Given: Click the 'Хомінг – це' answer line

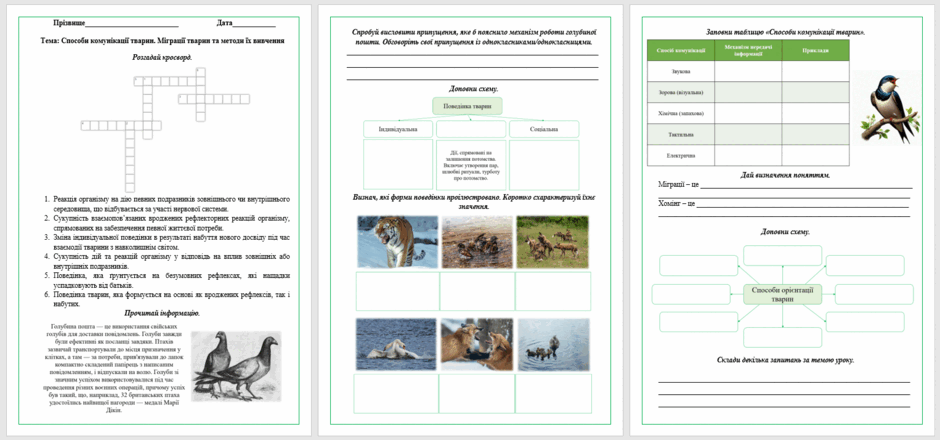Looking at the screenshot, I should coord(803,204).
